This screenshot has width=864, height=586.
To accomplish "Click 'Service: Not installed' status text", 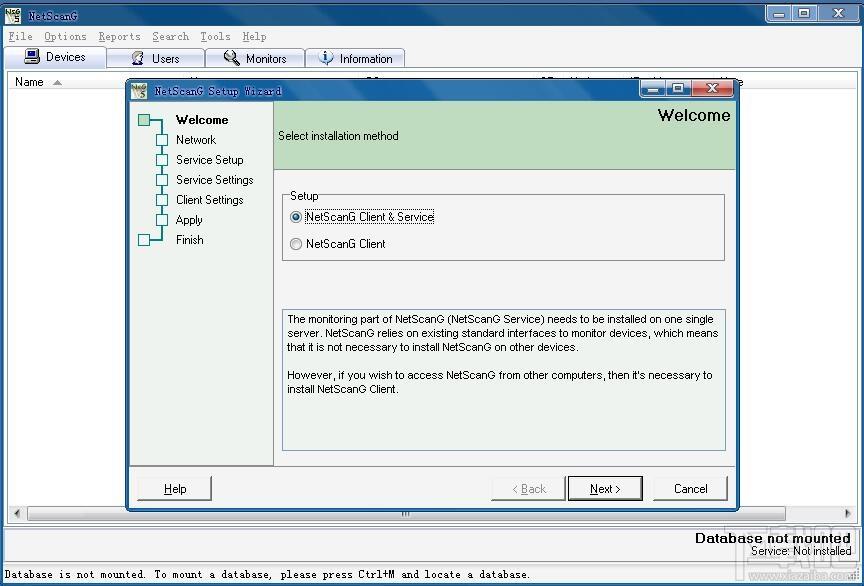I will tap(801, 551).
